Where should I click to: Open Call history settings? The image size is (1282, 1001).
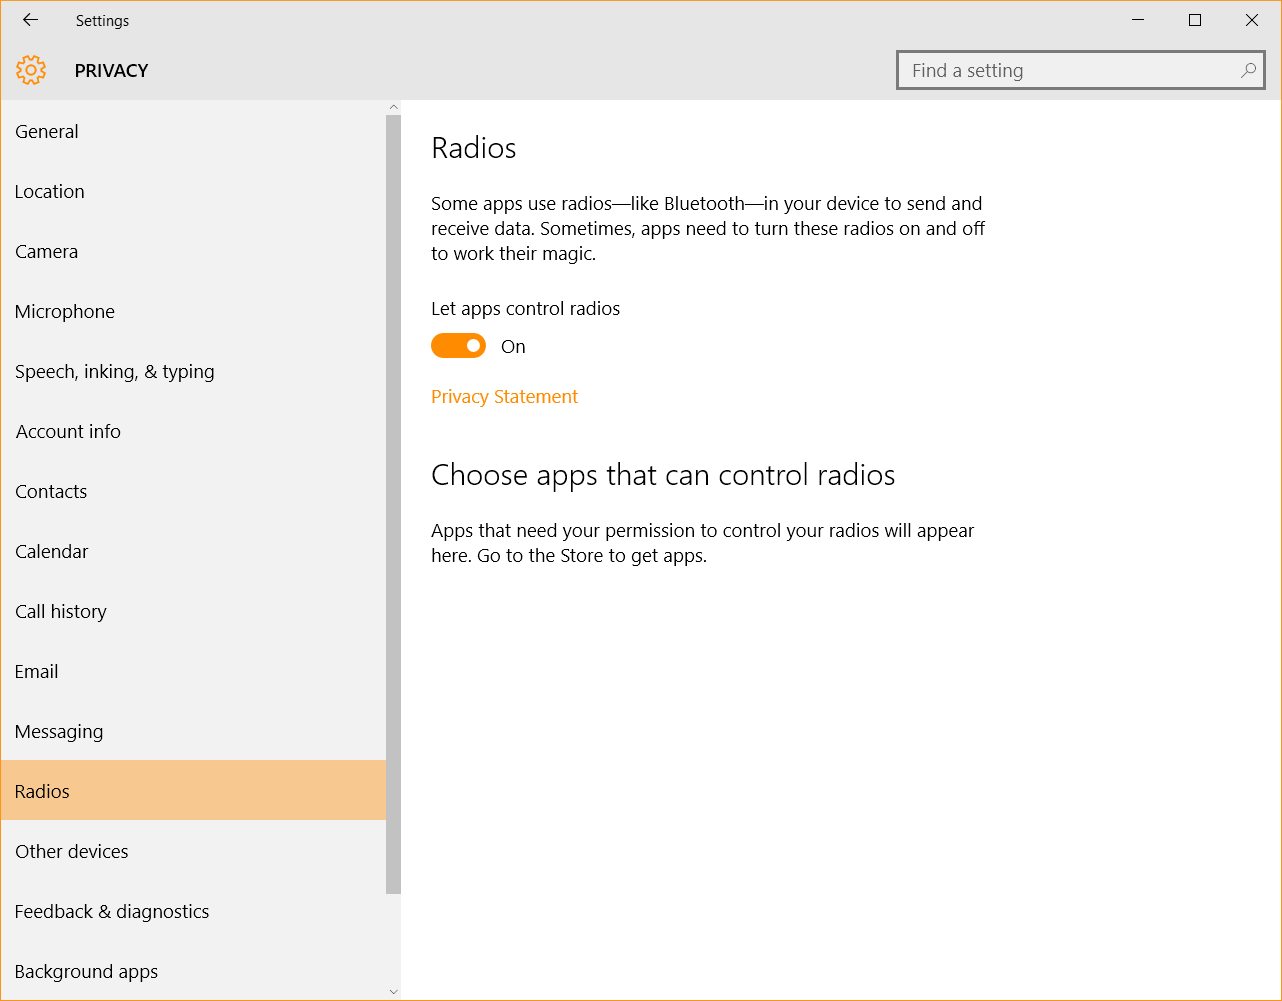[x=193, y=611]
